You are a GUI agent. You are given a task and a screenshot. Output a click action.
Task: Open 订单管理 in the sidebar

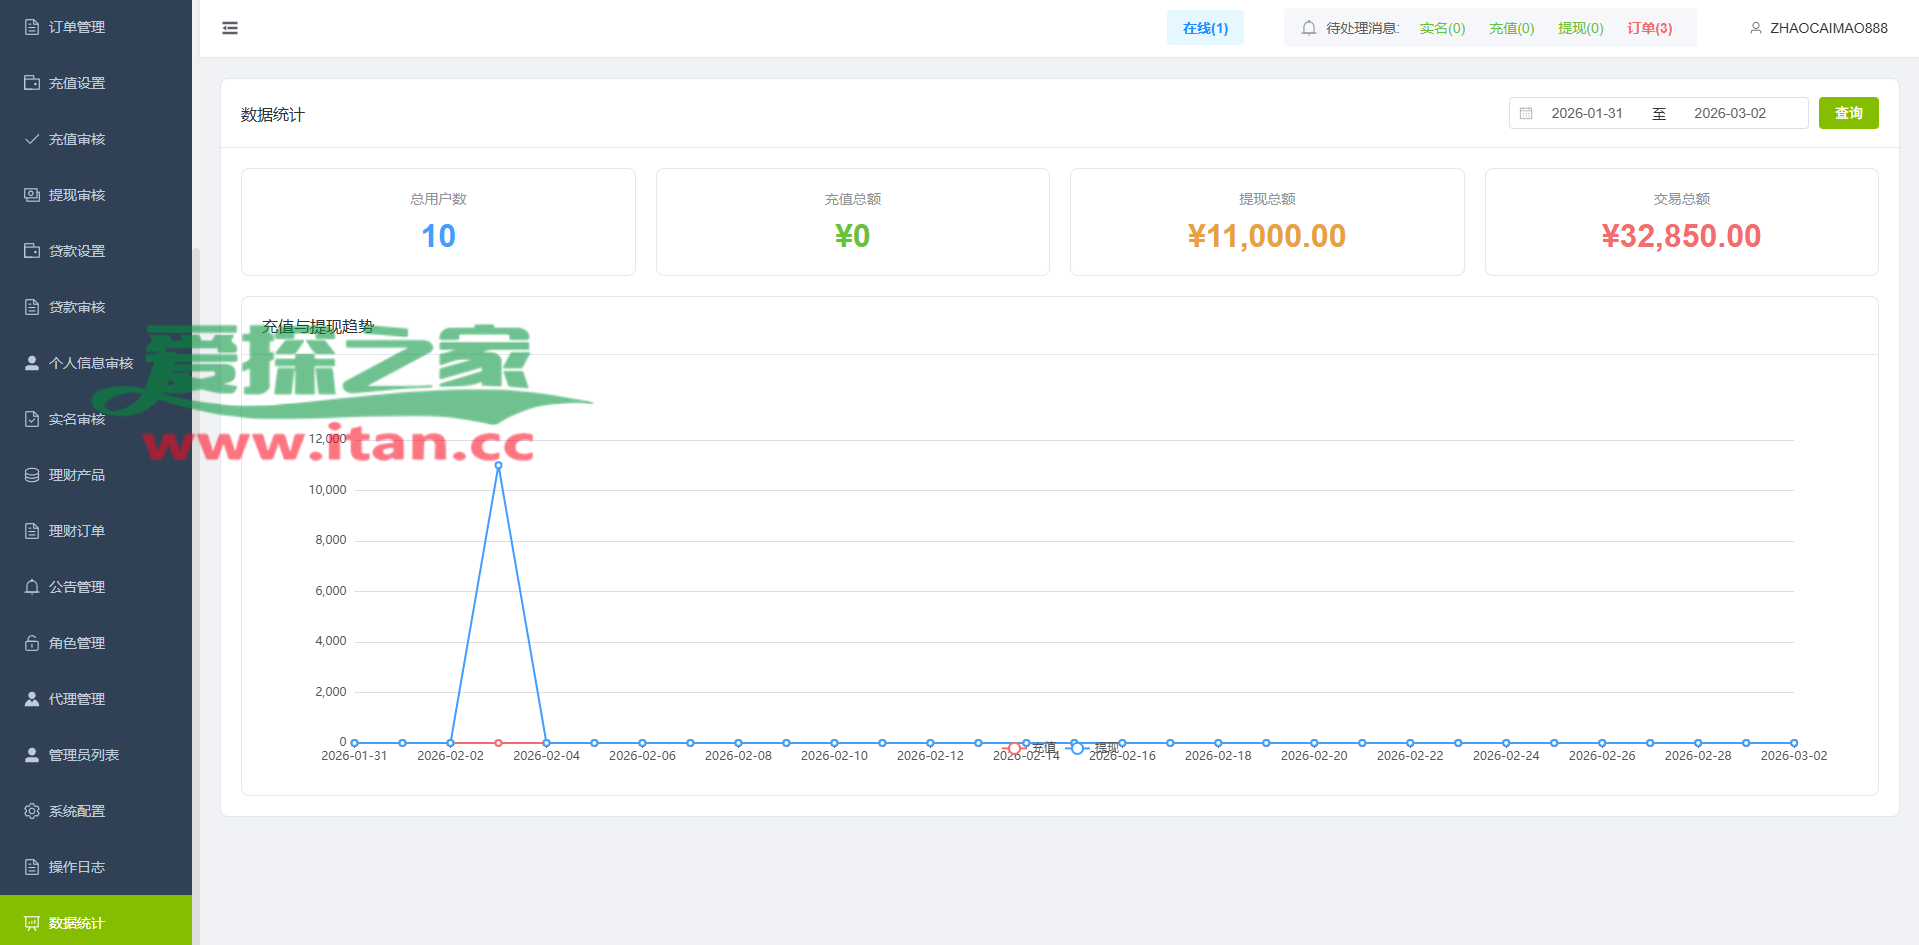[x=77, y=27]
